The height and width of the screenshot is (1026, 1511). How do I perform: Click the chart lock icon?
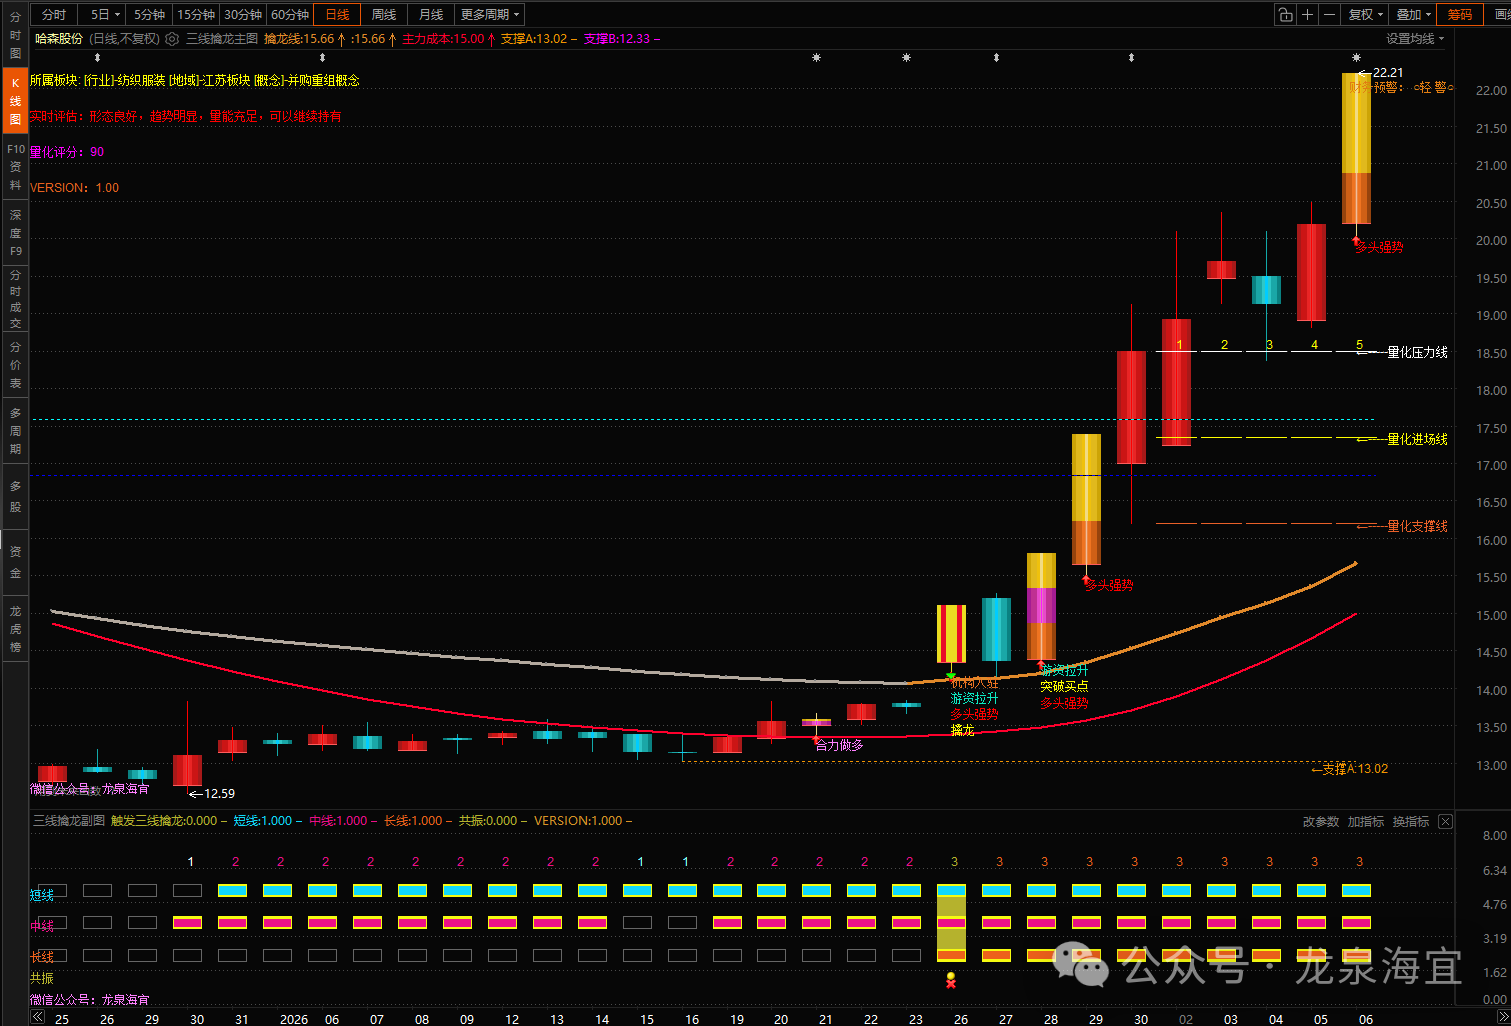(1285, 14)
